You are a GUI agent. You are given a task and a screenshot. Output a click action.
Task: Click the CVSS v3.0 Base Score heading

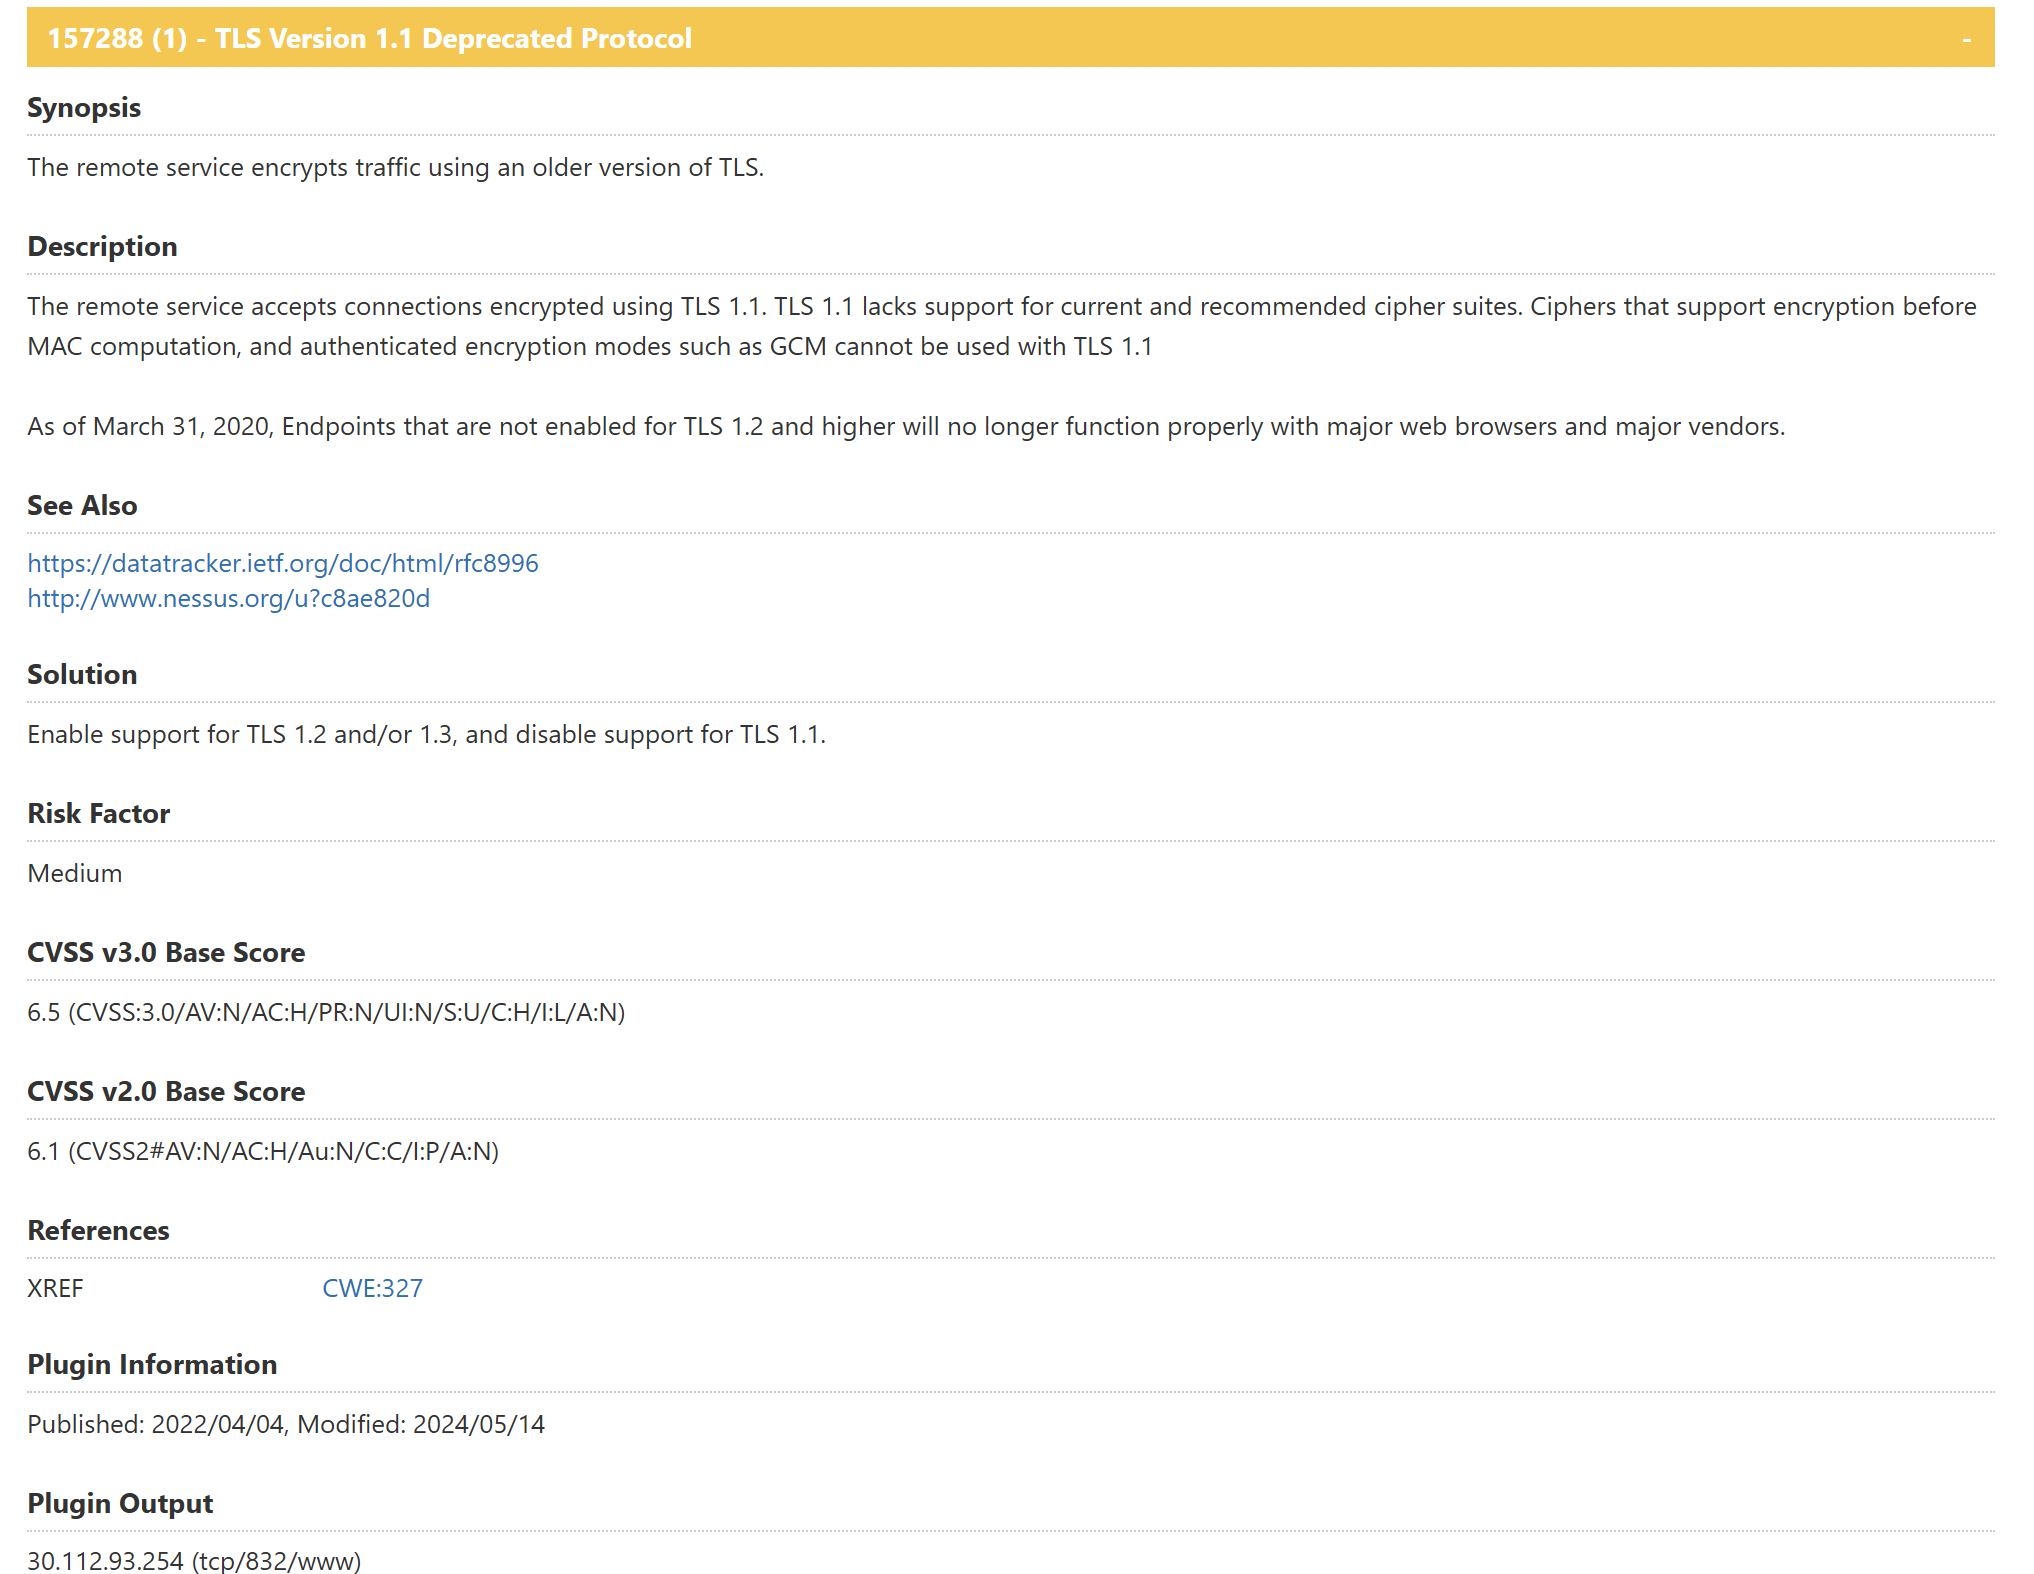pyautogui.click(x=166, y=952)
